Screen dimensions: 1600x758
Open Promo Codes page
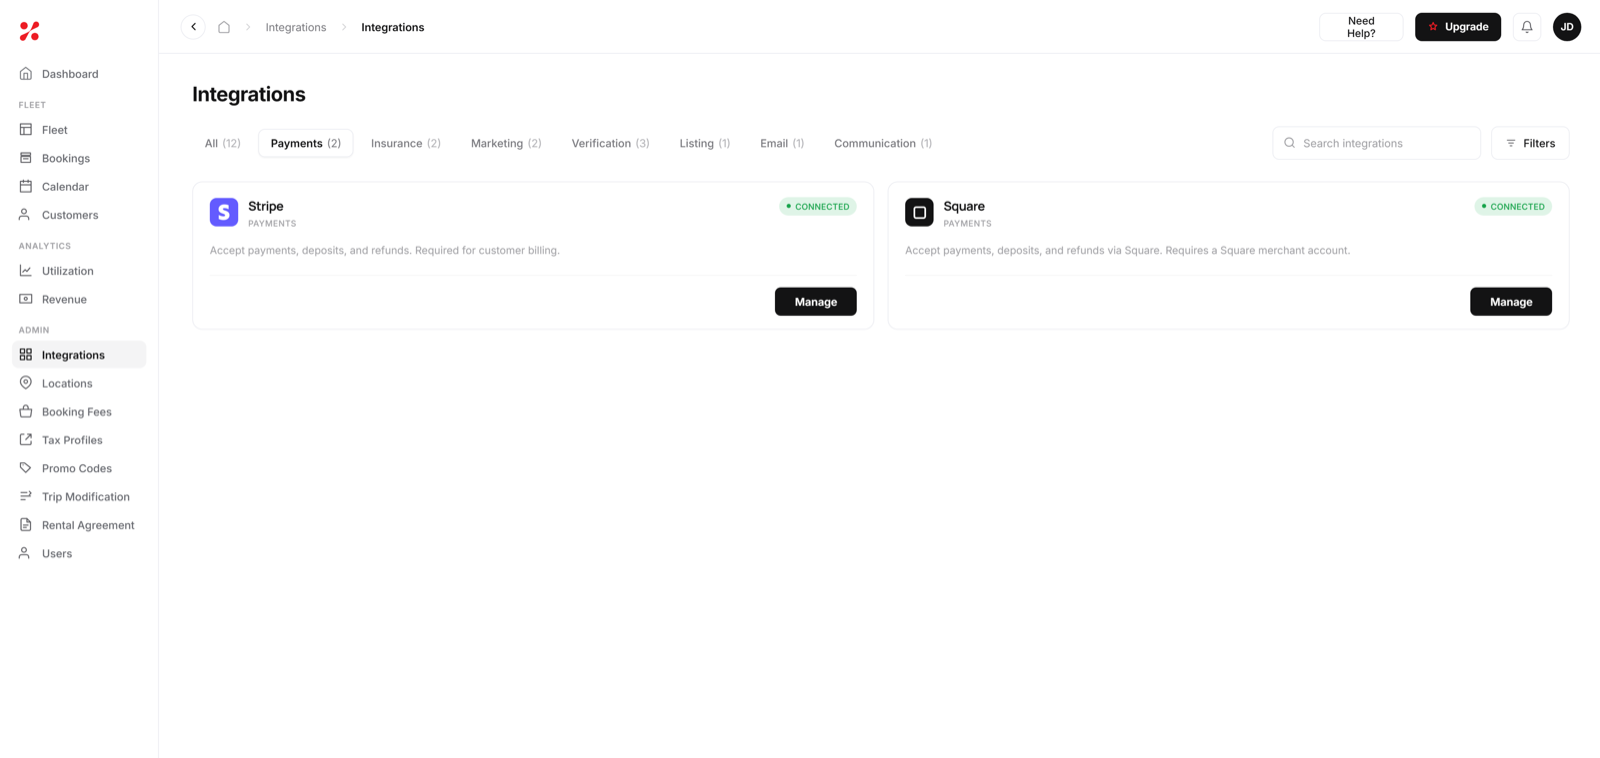pos(79,468)
